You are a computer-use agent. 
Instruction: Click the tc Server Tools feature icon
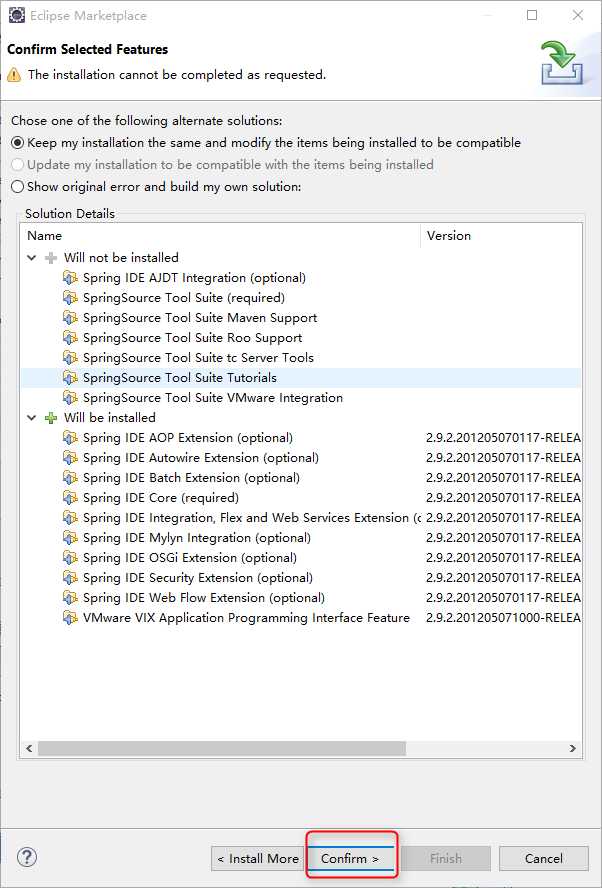pyautogui.click(x=70, y=357)
